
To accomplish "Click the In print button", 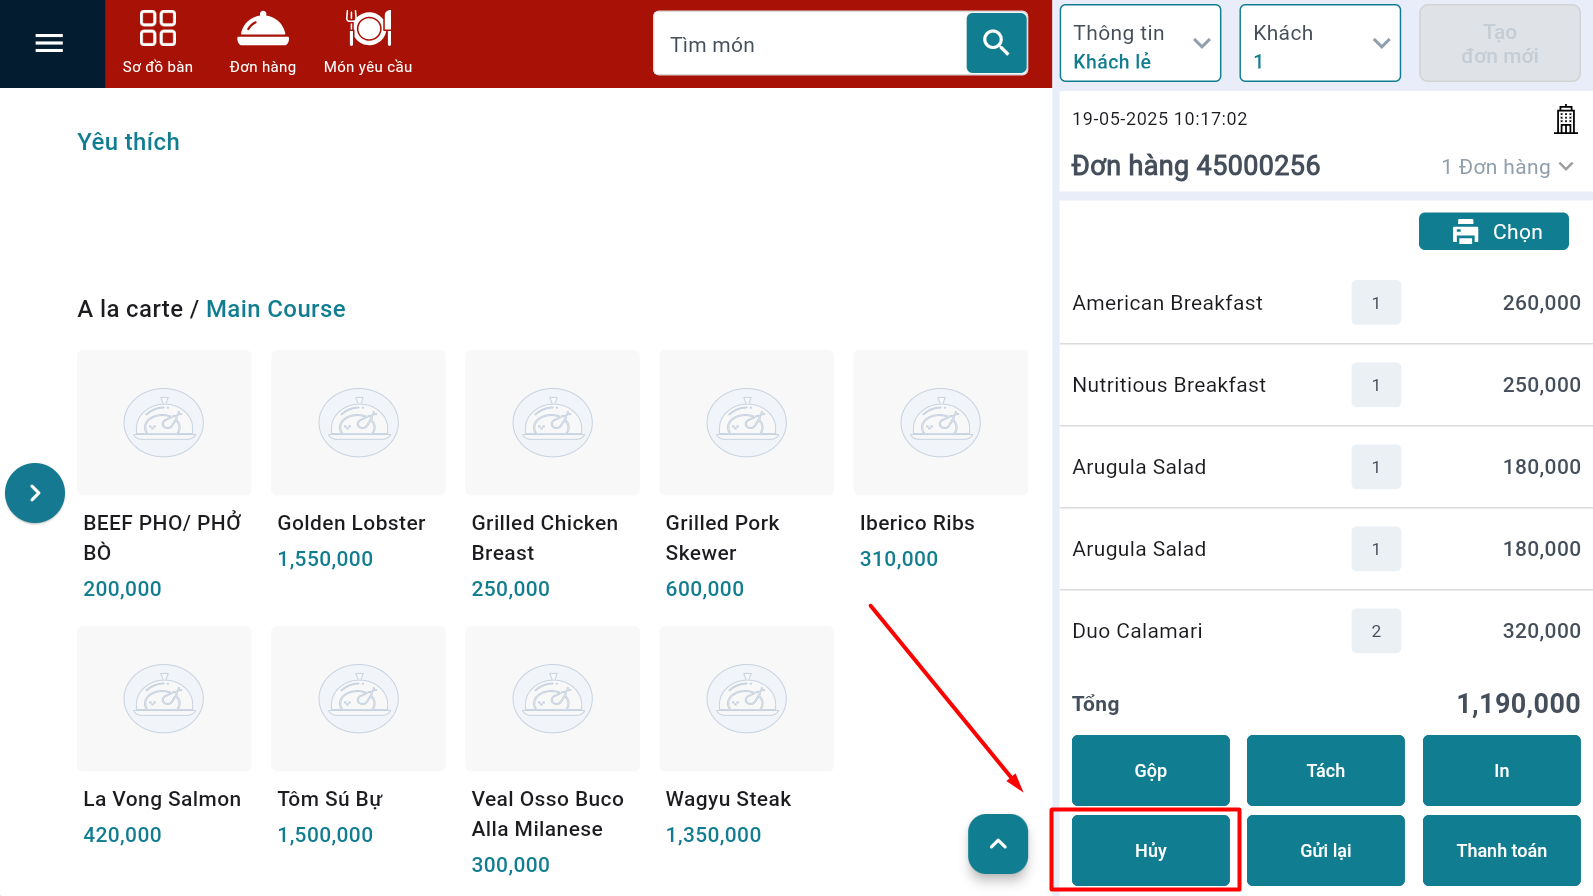I will point(1502,770).
